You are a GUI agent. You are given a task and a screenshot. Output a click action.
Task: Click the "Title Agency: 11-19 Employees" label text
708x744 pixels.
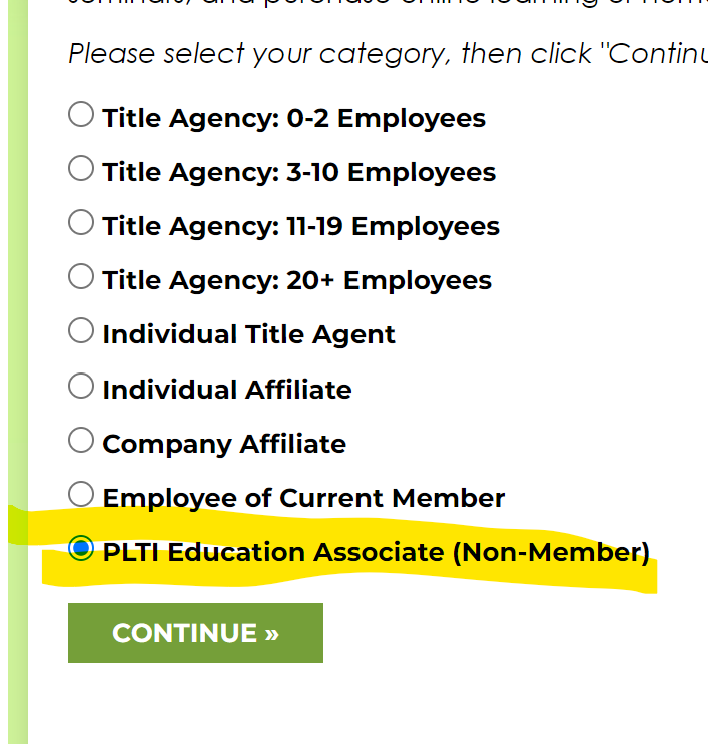point(301,226)
